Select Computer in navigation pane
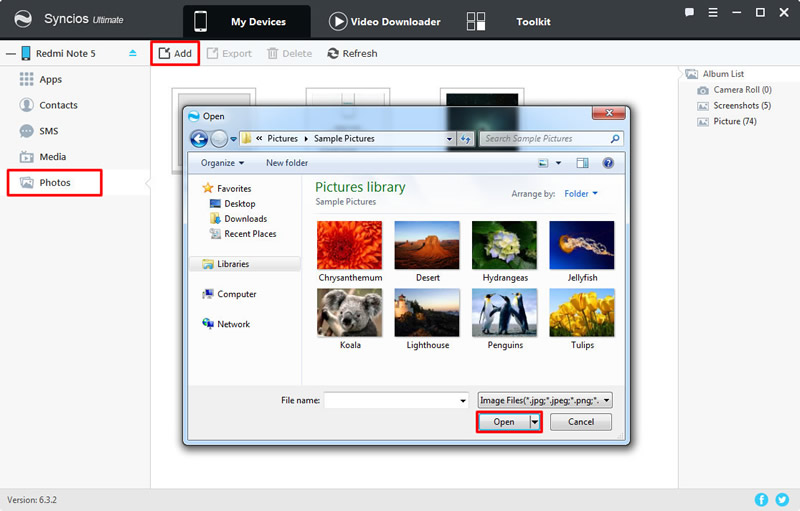Viewport: 800px width, 511px height. coord(230,294)
